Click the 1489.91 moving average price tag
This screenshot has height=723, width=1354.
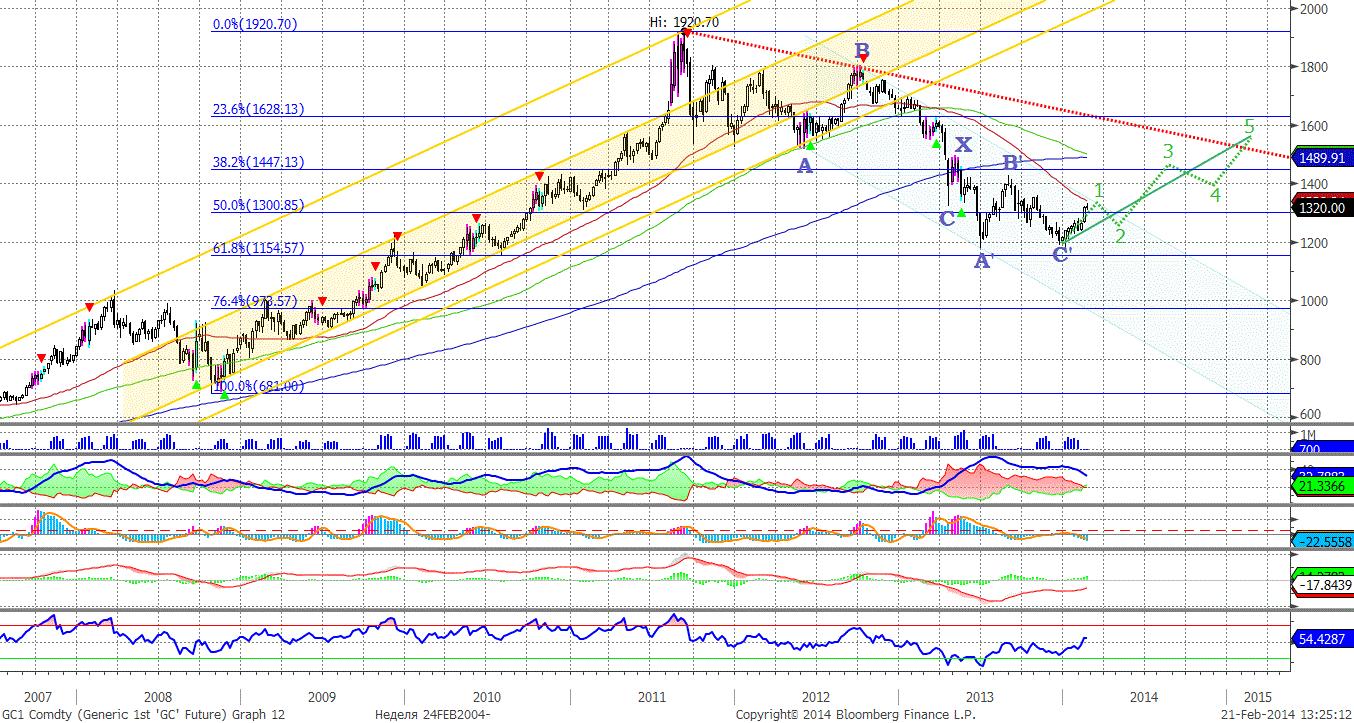[1322, 157]
